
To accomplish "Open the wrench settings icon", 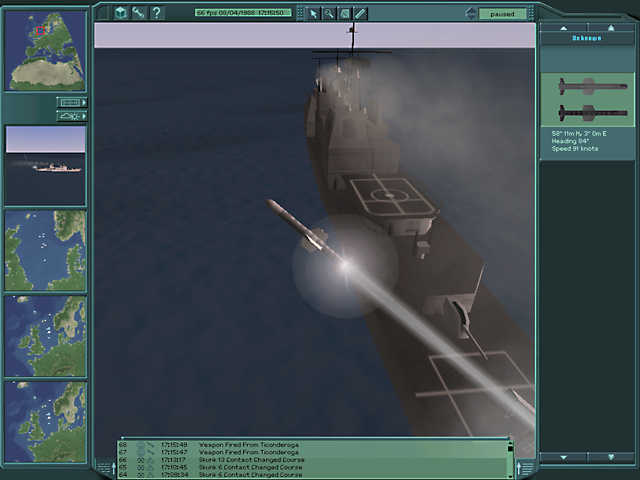I will (x=138, y=13).
